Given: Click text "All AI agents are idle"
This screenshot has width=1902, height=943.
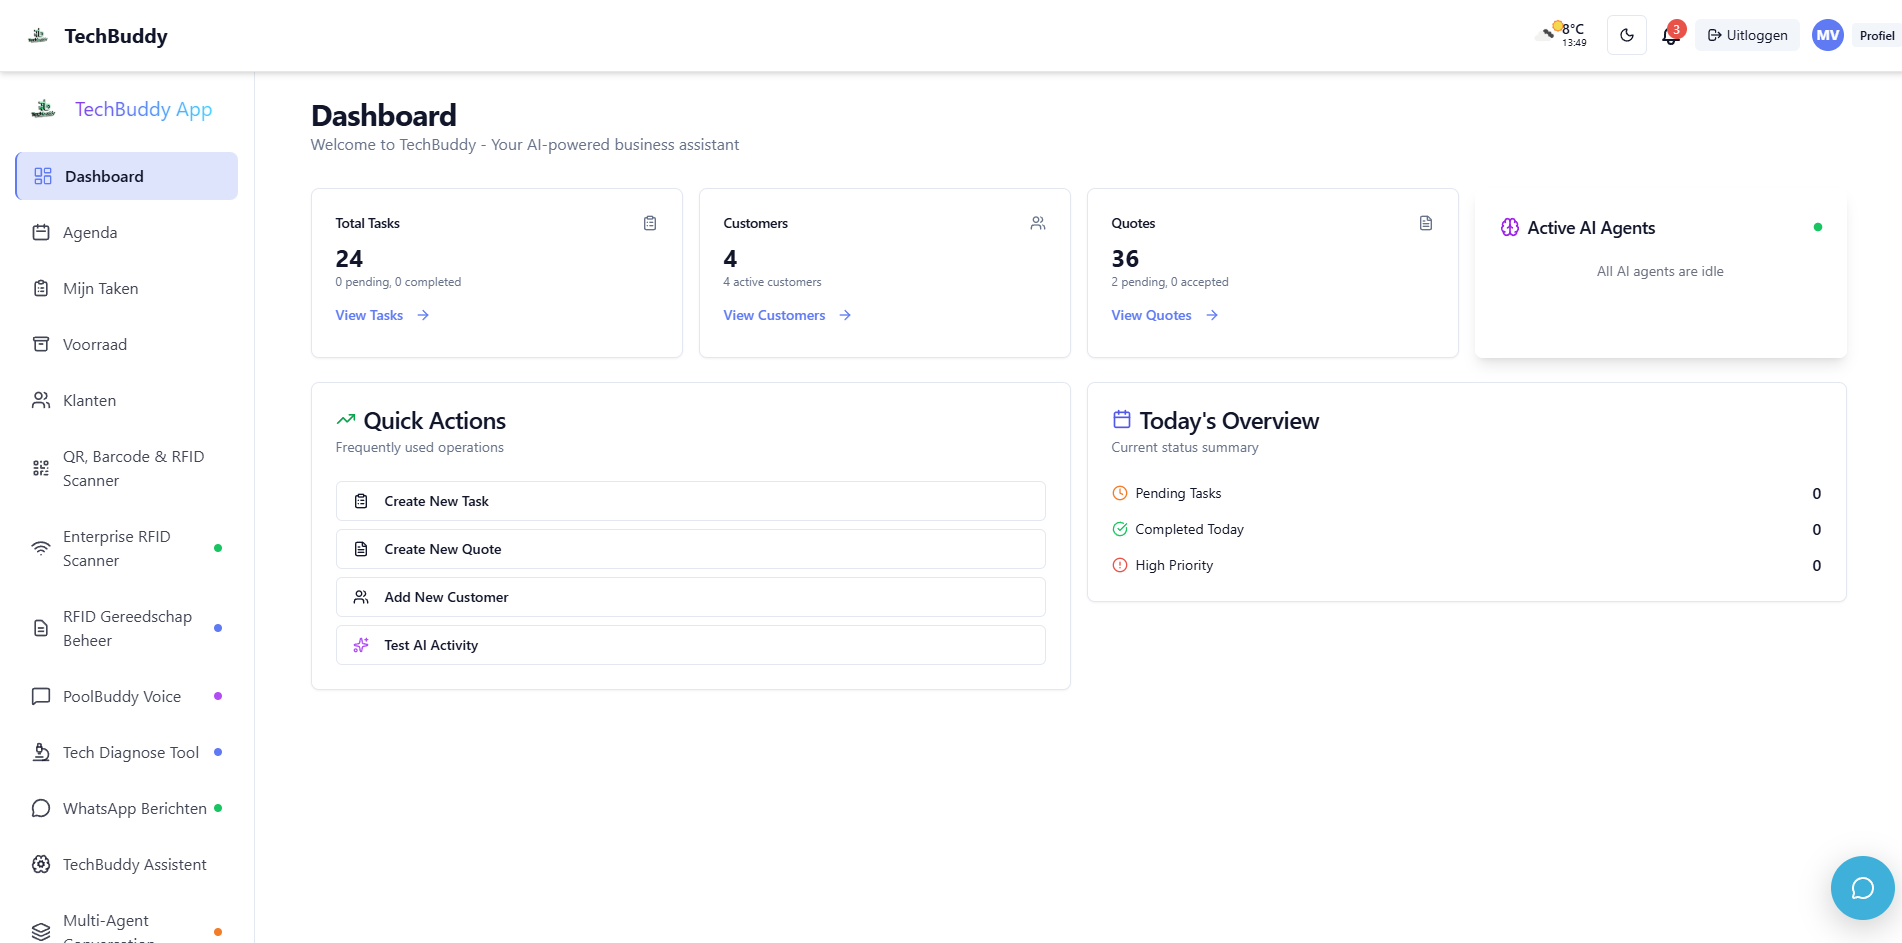Looking at the screenshot, I should point(1660,271).
